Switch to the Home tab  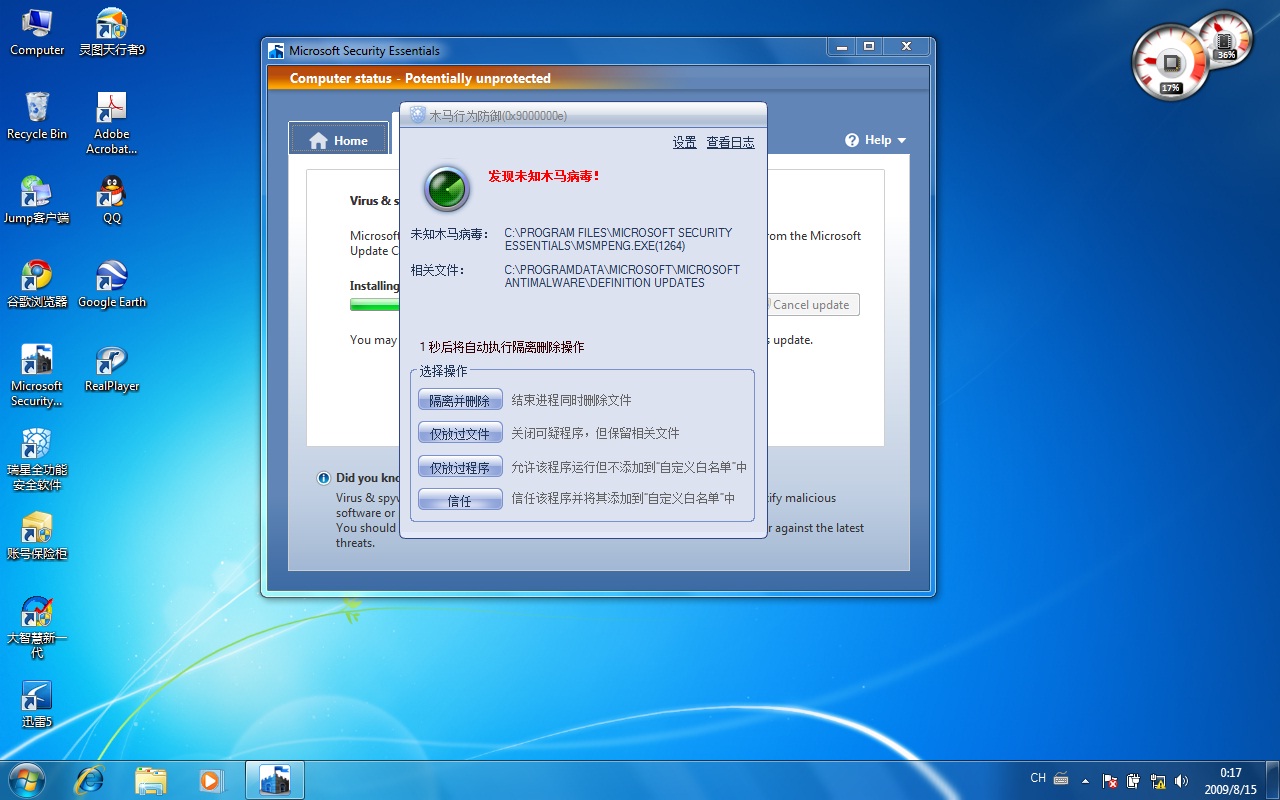[x=339, y=140]
